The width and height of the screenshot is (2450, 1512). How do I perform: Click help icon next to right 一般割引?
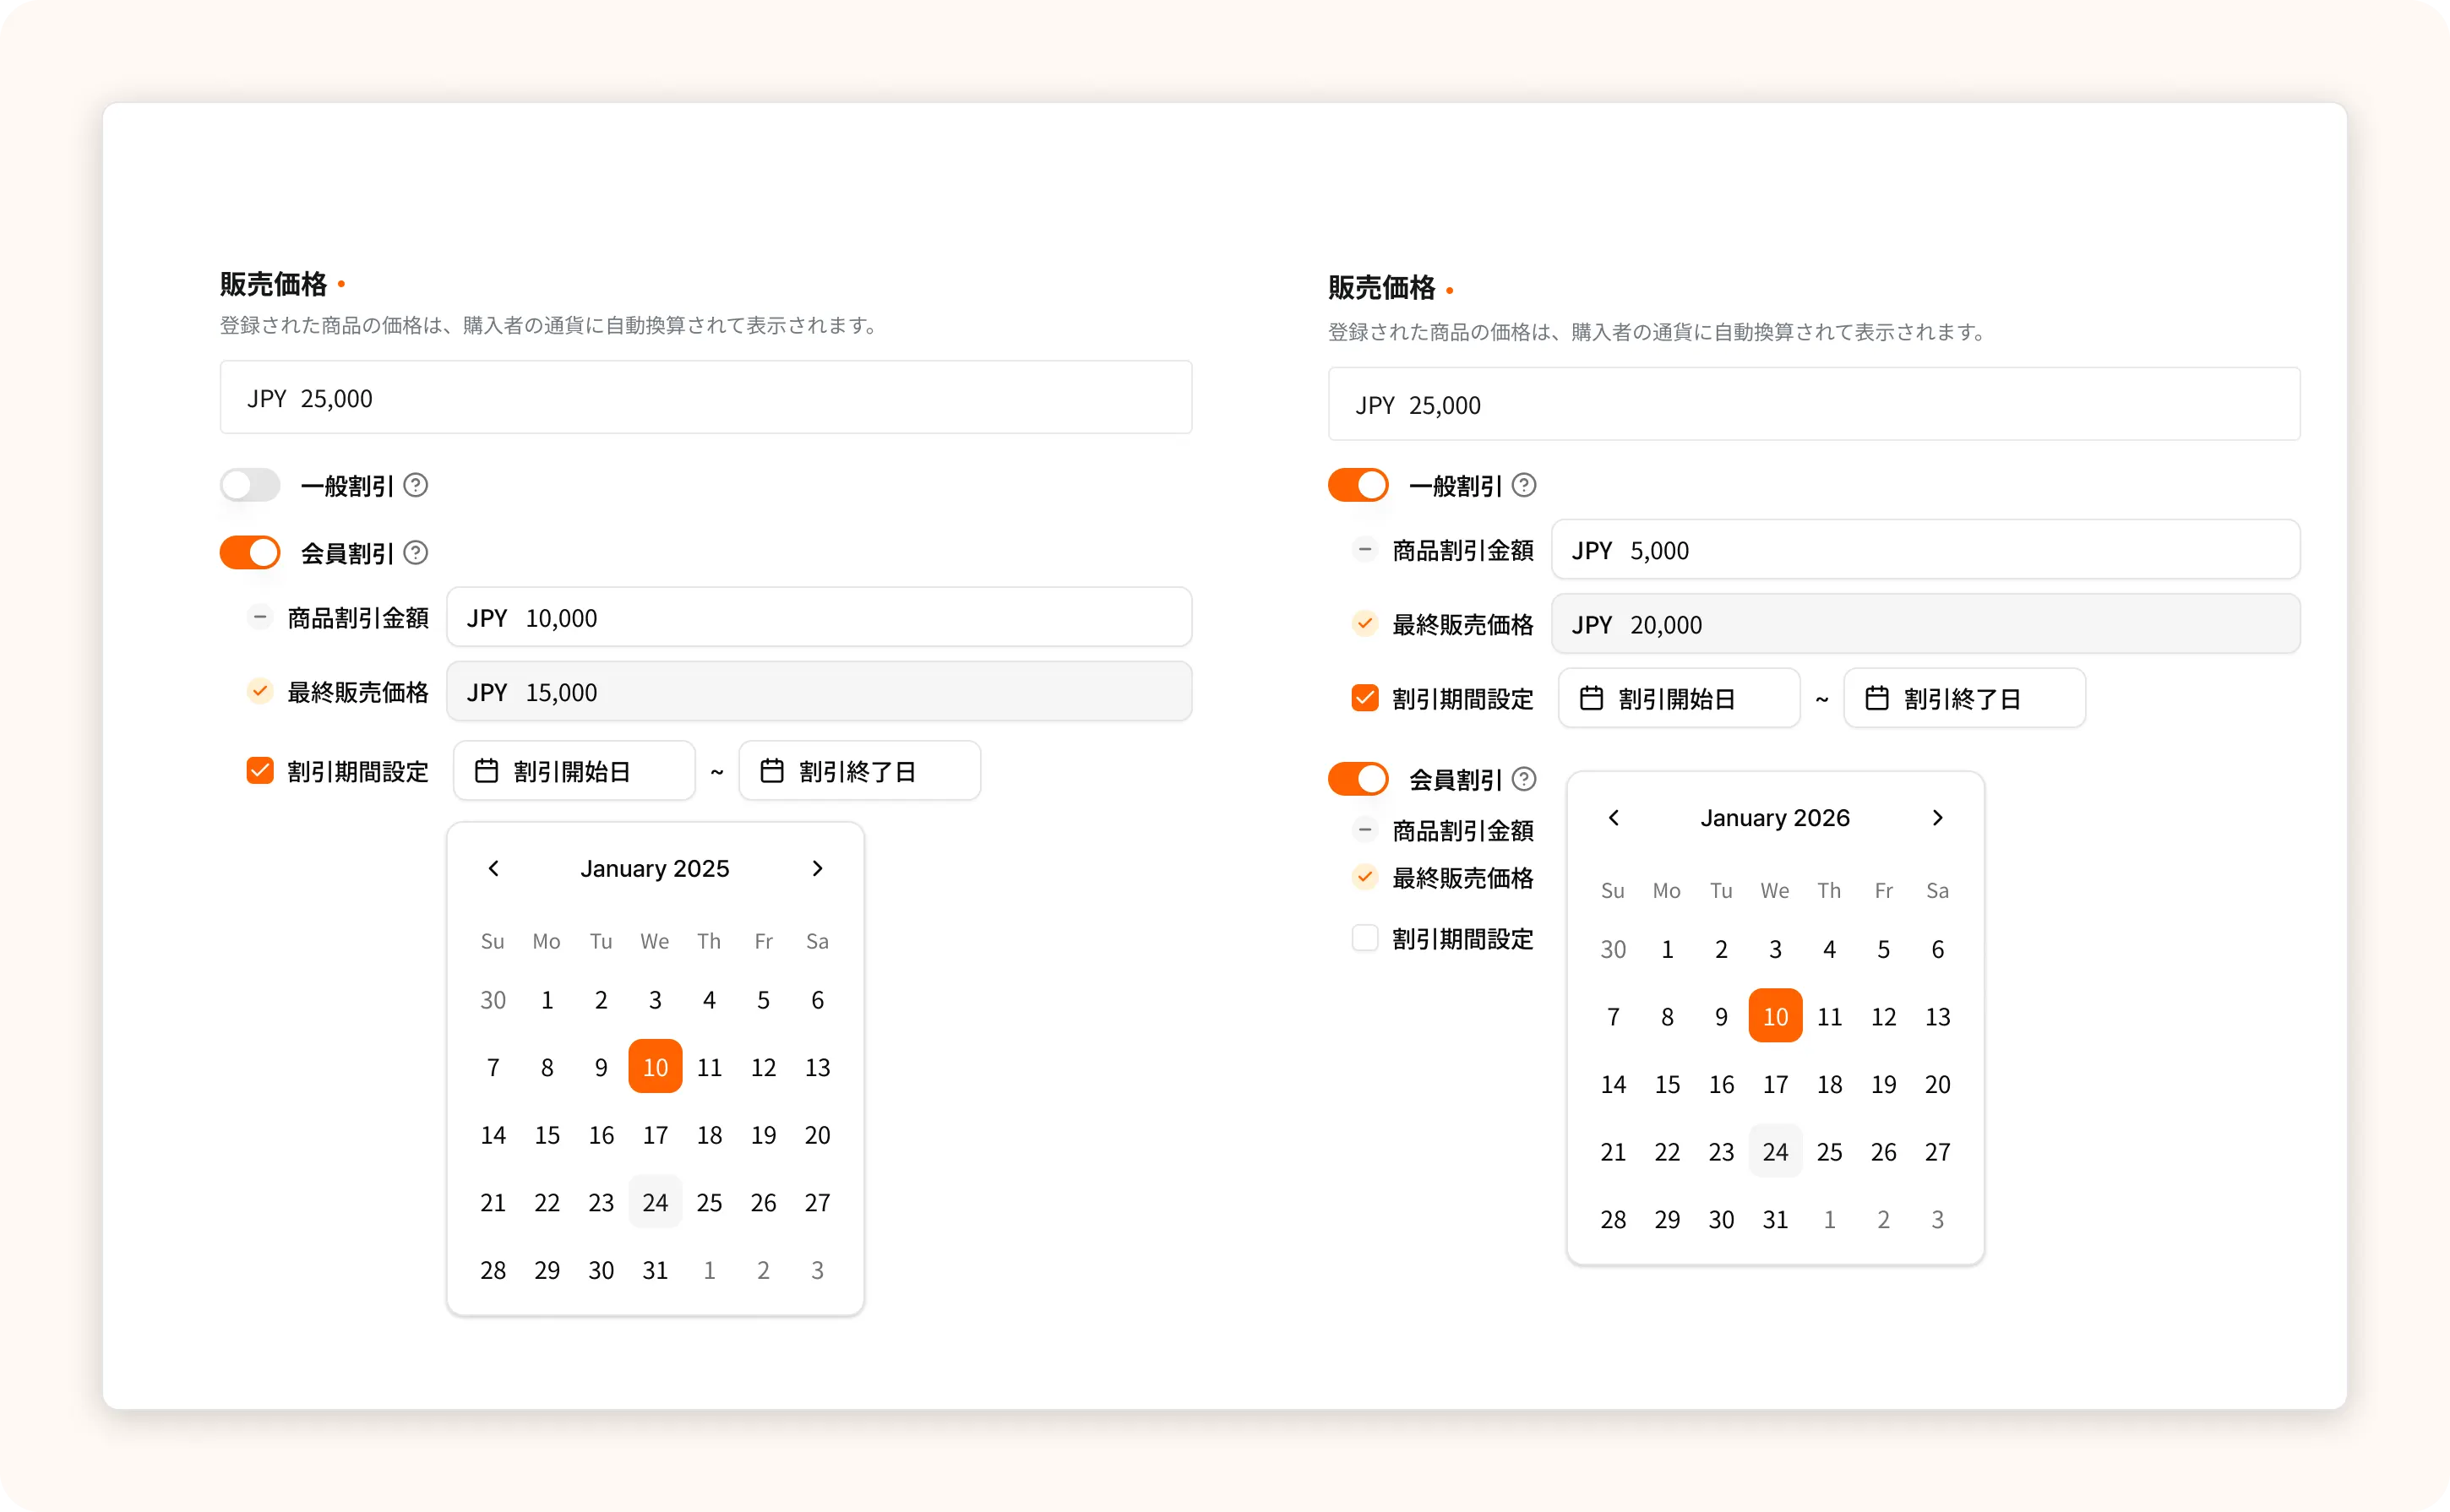point(1523,486)
